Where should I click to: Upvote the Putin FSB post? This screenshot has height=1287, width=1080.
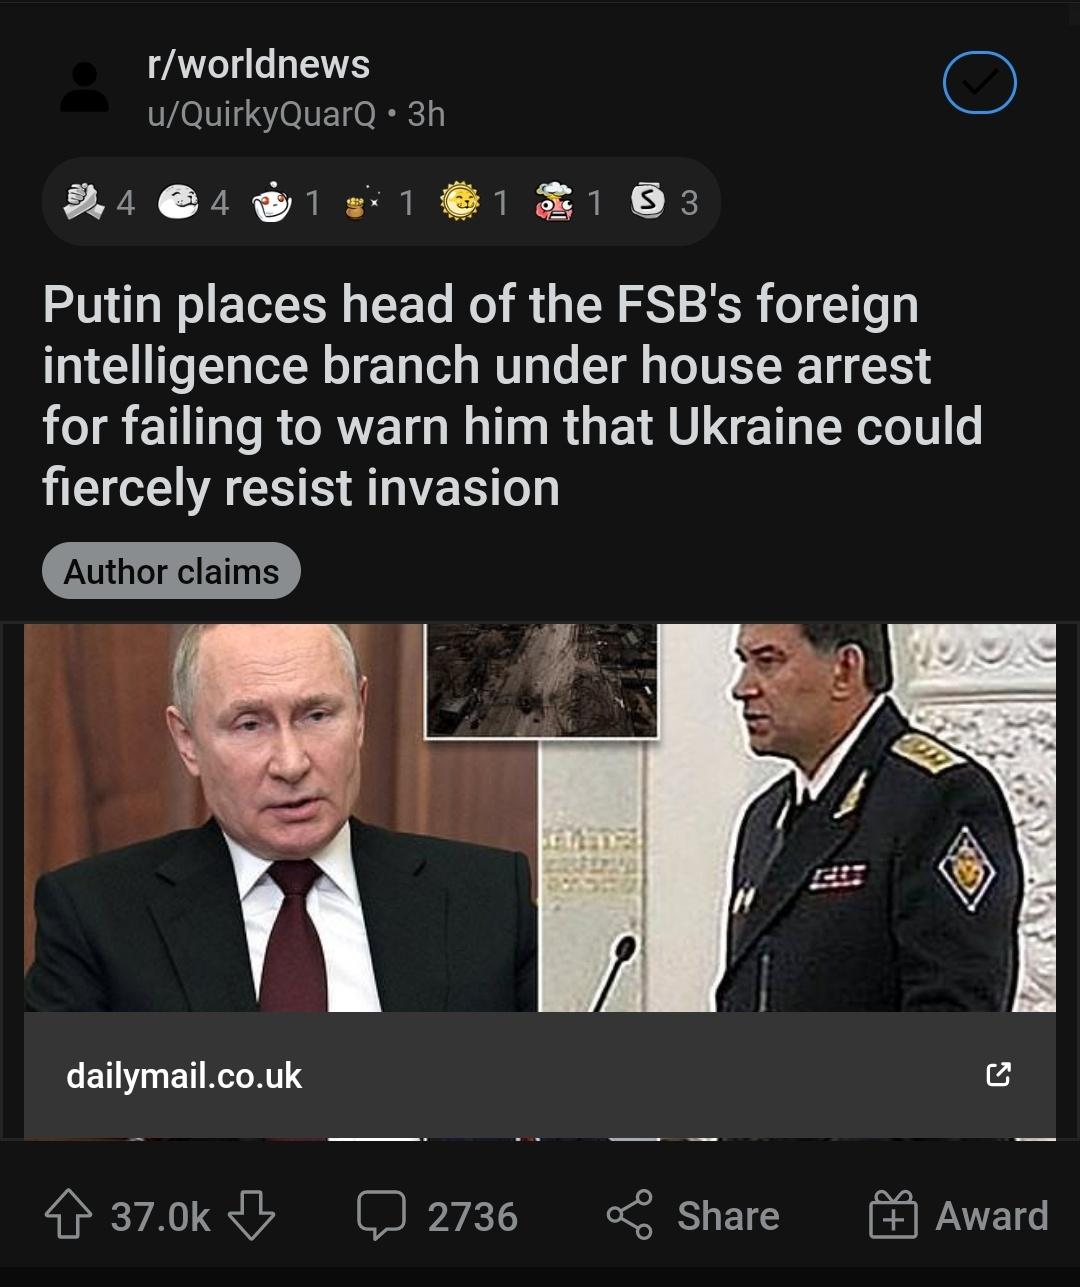(x=68, y=1215)
